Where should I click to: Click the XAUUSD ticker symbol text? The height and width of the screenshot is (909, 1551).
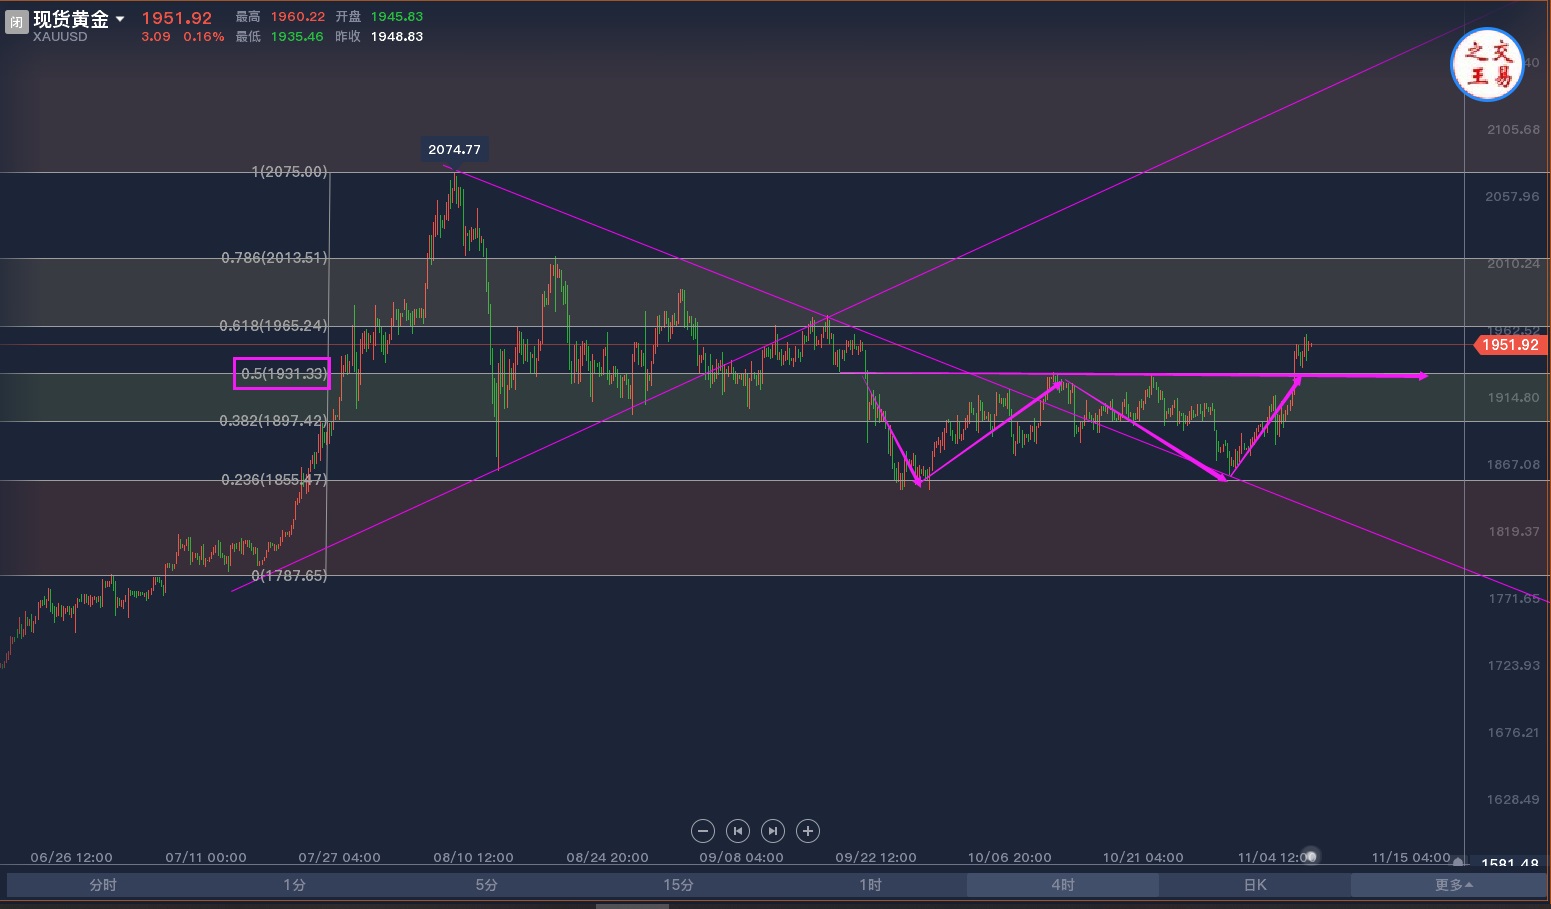click(60, 37)
